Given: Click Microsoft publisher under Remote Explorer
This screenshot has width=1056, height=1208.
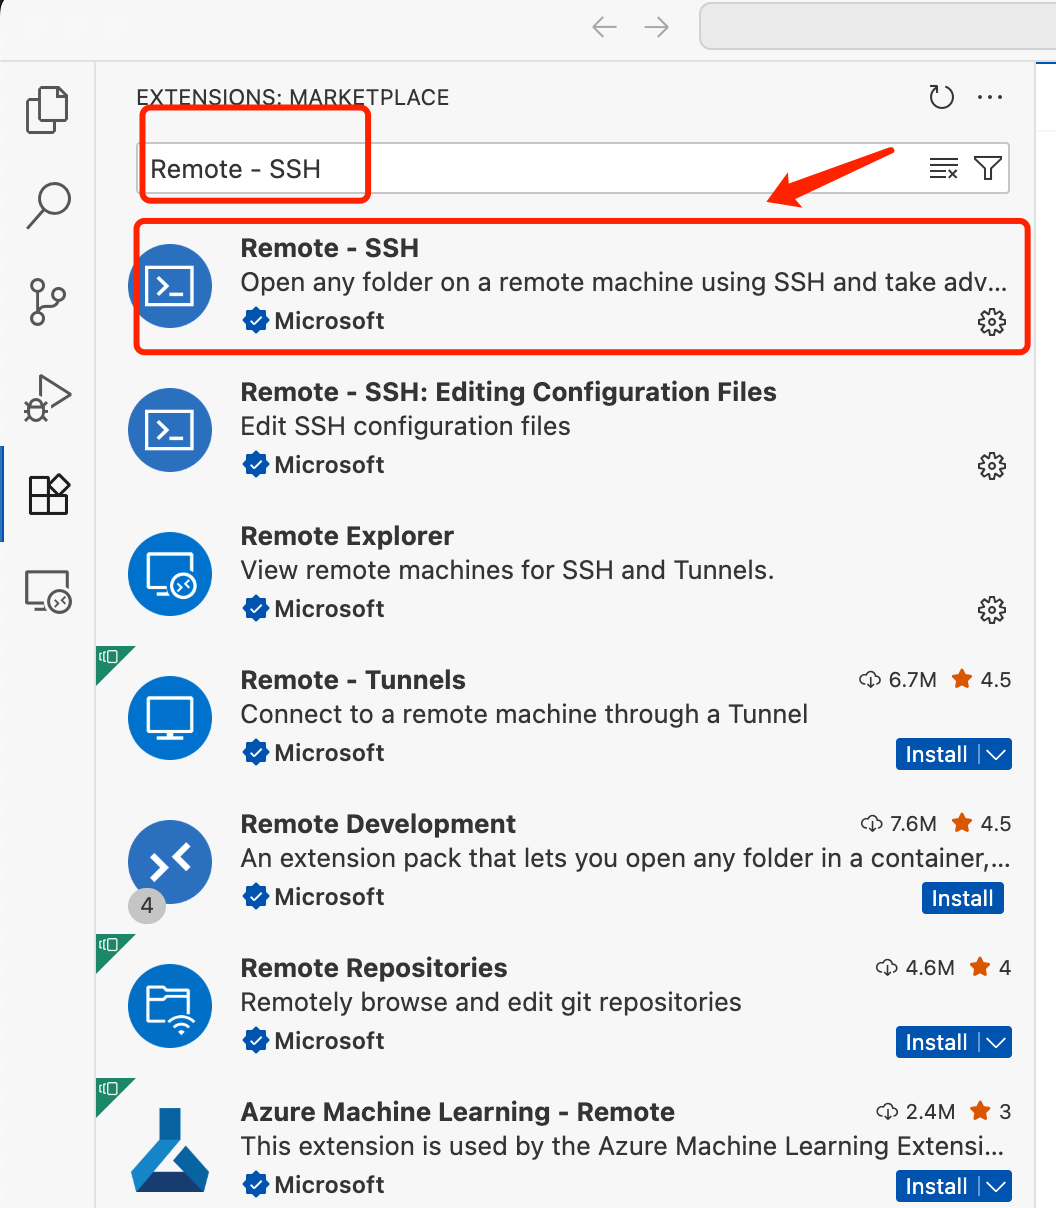Looking at the screenshot, I should click(x=329, y=609).
